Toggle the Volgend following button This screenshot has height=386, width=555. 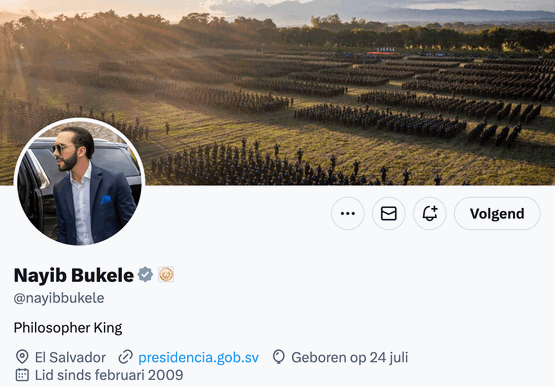tap(497, 213)
